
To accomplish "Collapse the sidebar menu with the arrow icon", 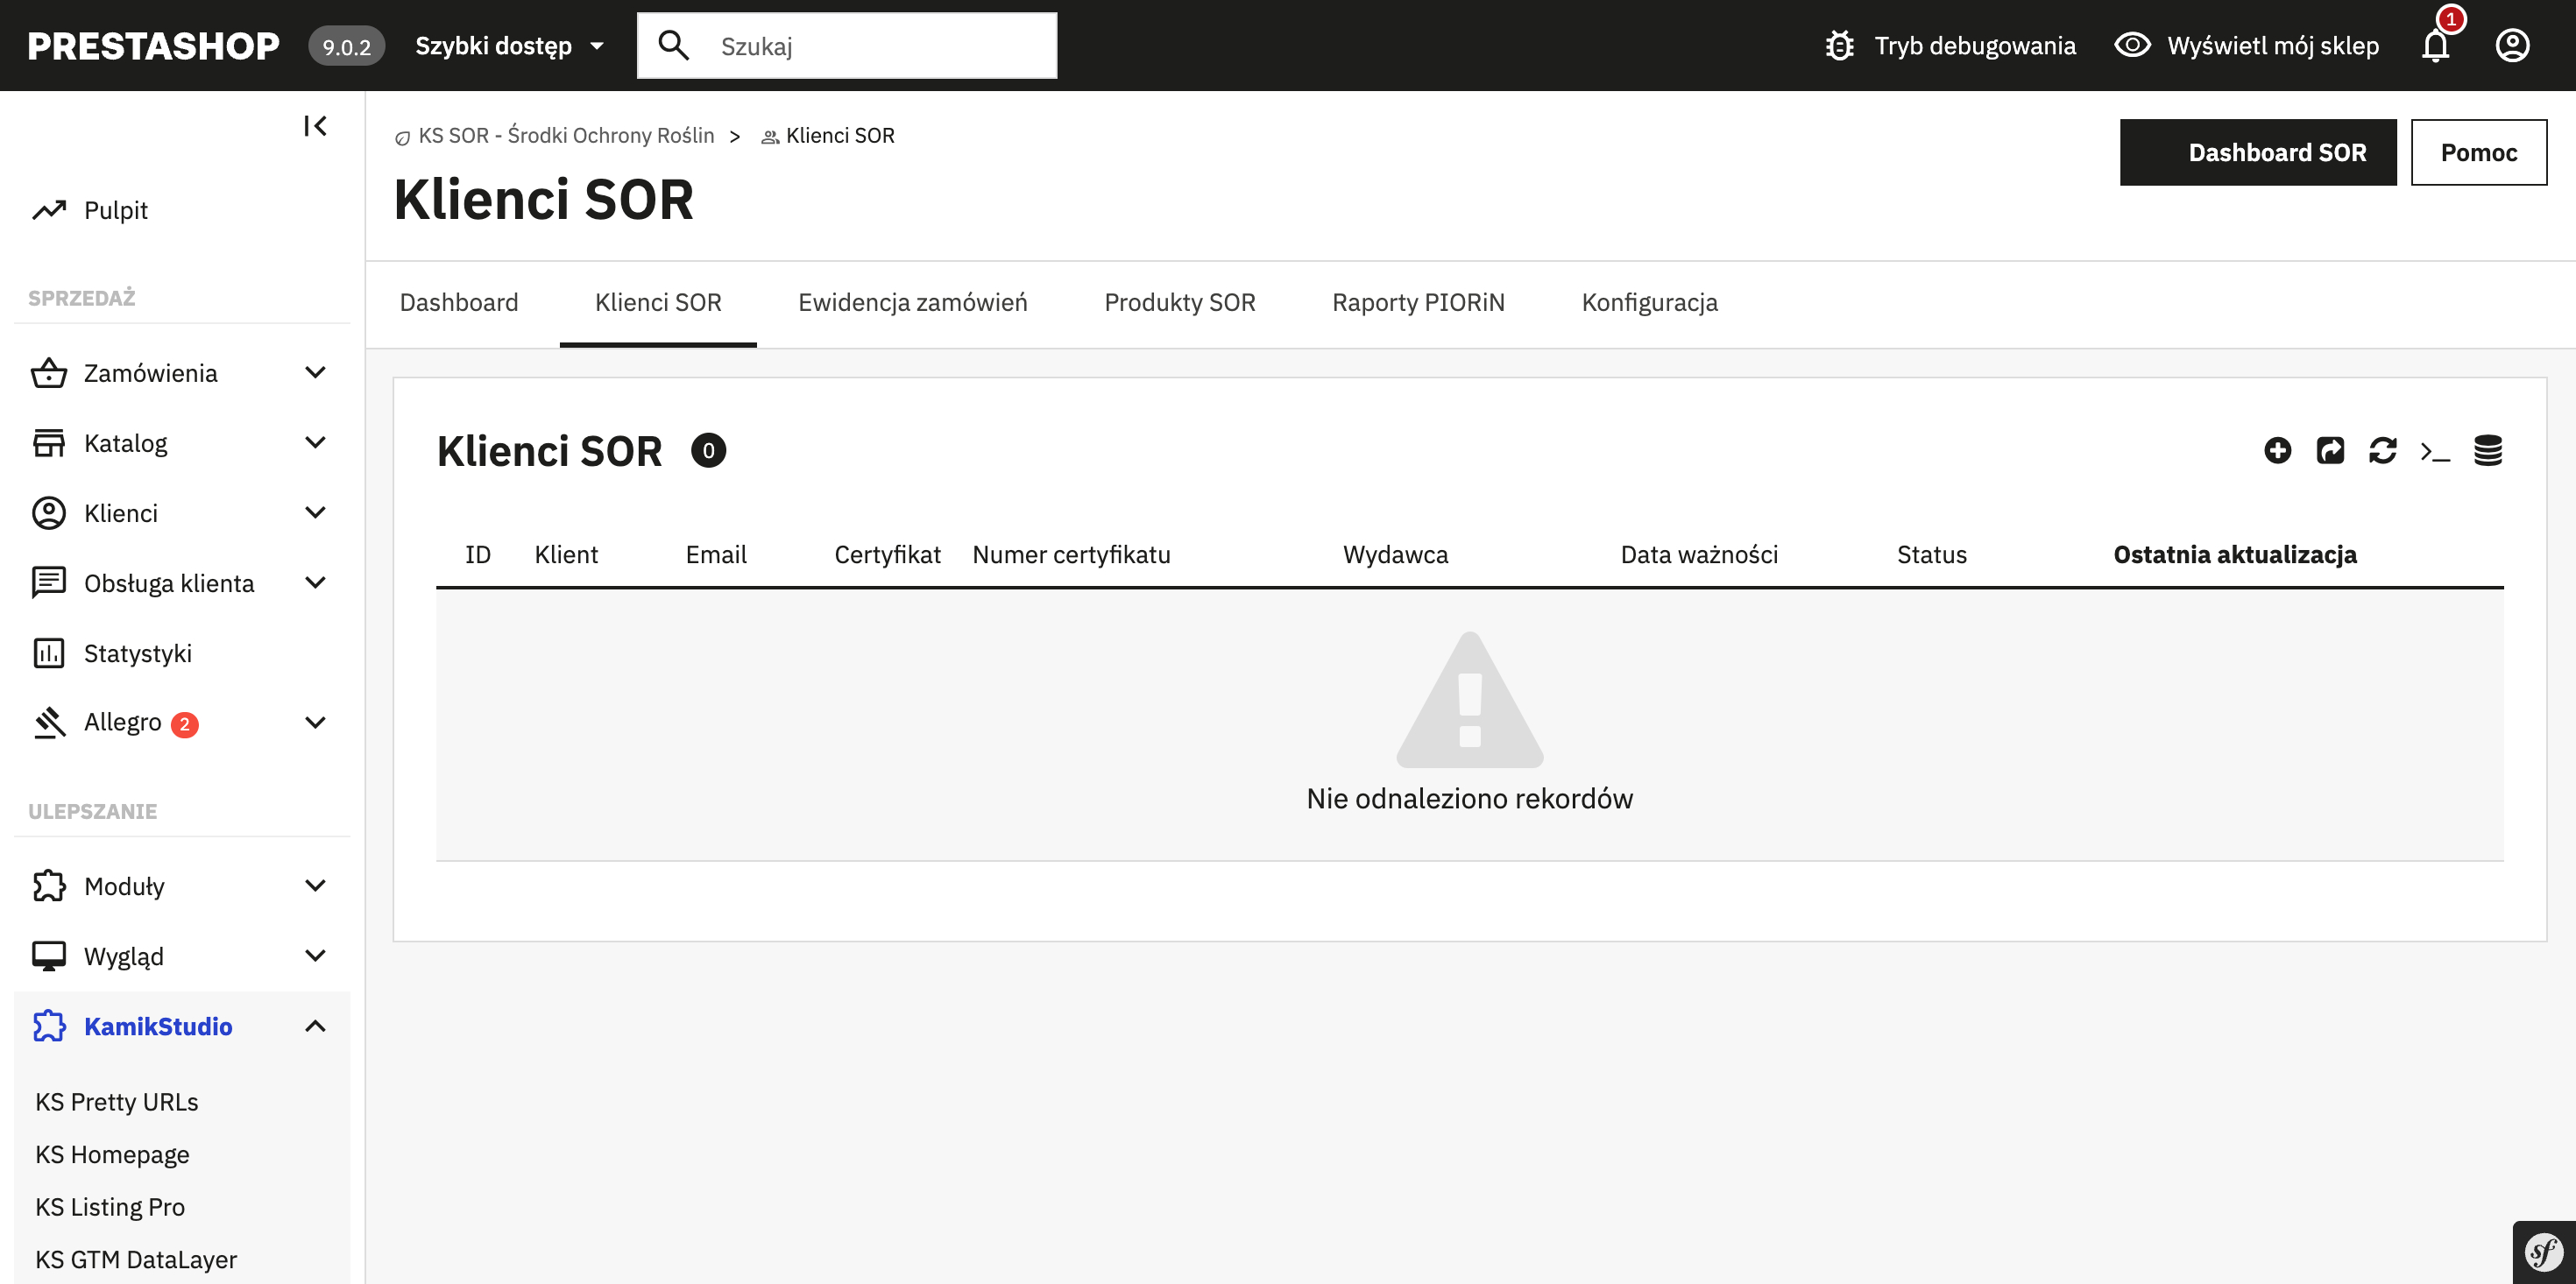I will [315, 126].
